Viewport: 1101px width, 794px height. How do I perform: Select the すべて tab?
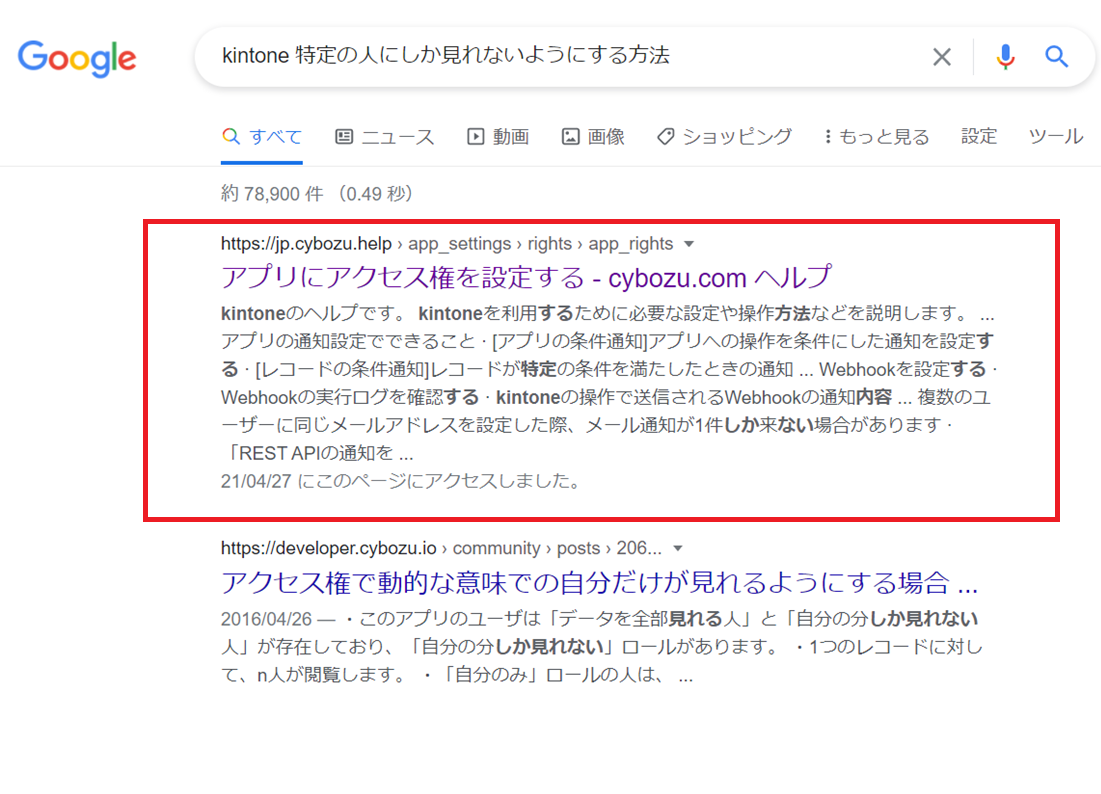tap(262, 137)
